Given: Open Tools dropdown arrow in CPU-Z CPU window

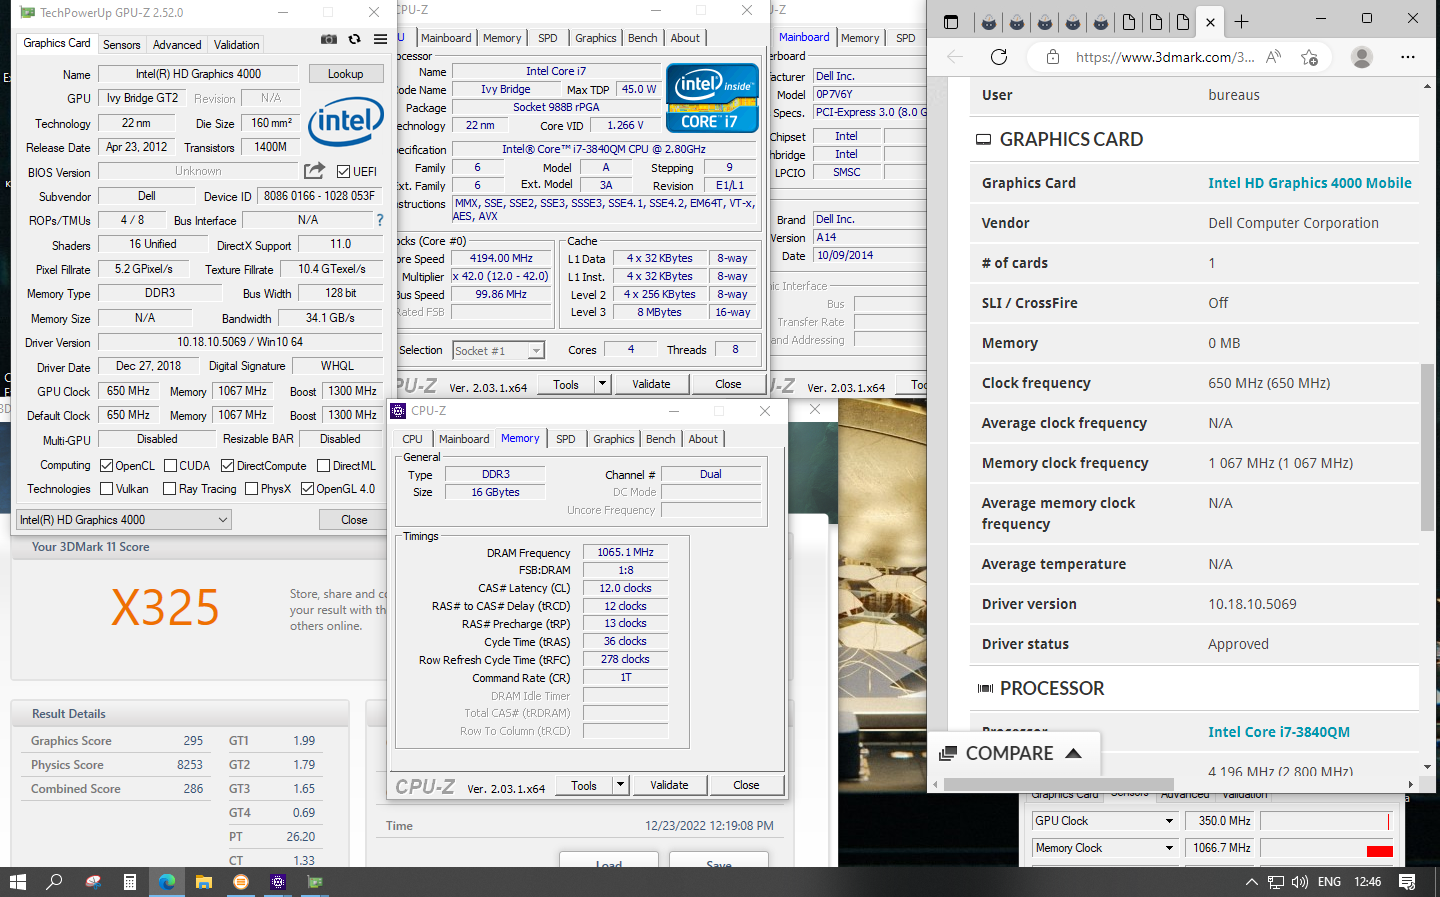Looking at the screenshot, I should point(602,384).
